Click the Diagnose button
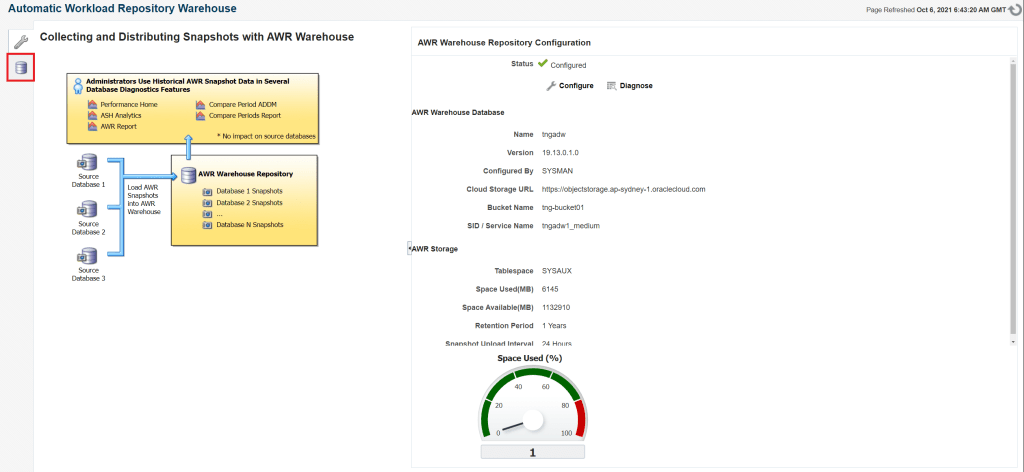Viewport: 1024px width, 472px height. click(630, 86)
